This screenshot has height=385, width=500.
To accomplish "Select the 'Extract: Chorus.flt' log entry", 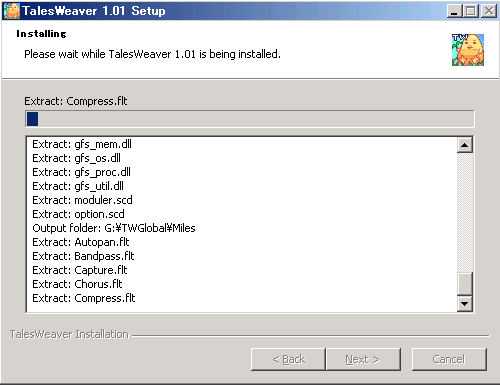I will pyautogui.click(x=77, y=284).
